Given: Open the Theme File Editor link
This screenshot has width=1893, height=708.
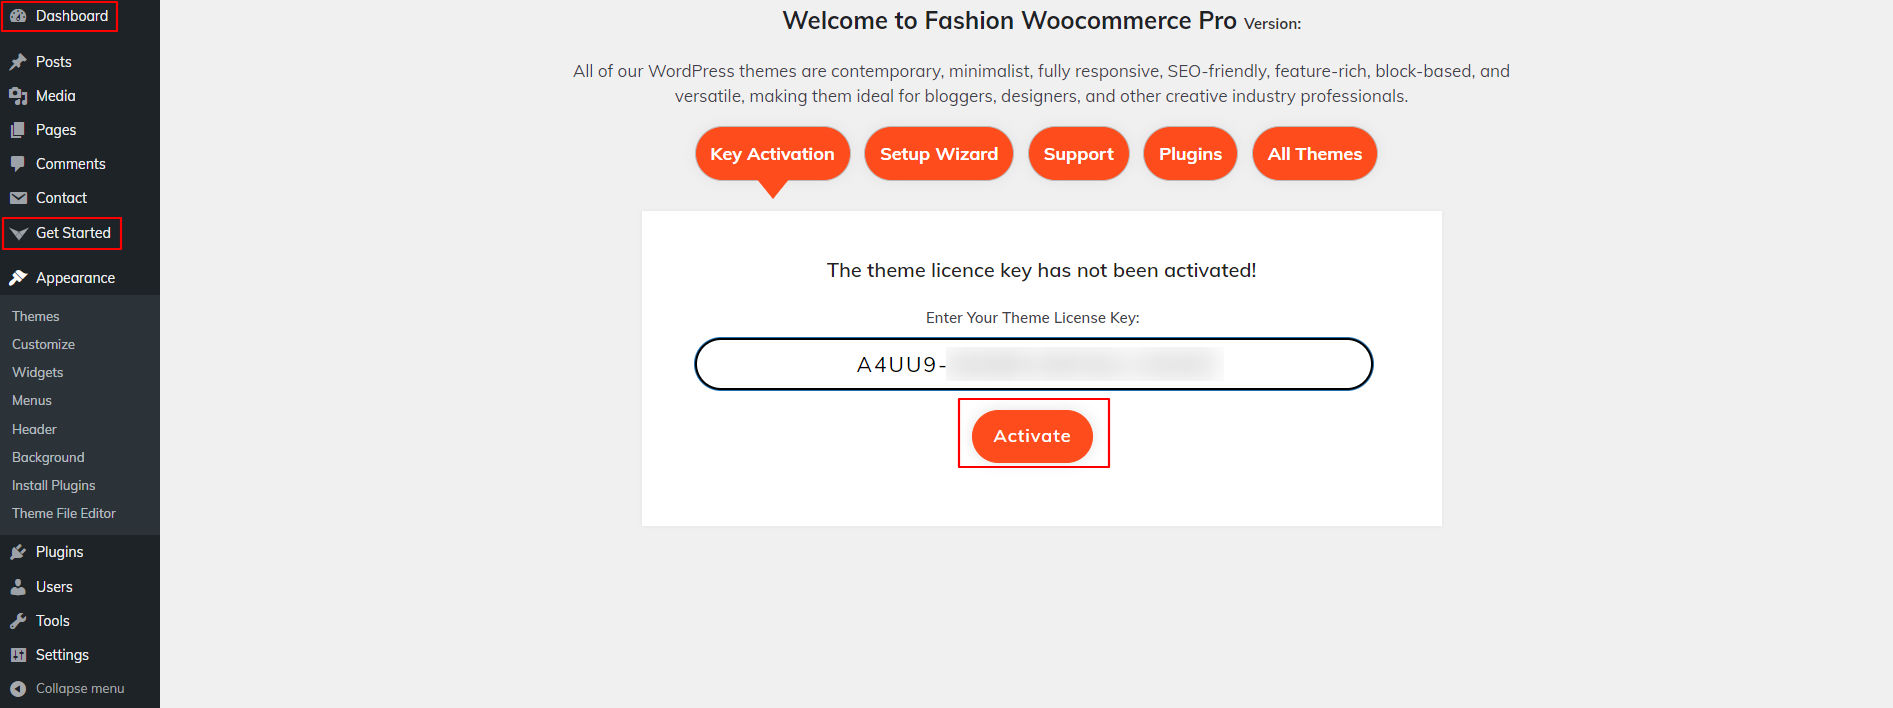Looking at the screenshot, I should pyautogui.click(x=64, y=513).
